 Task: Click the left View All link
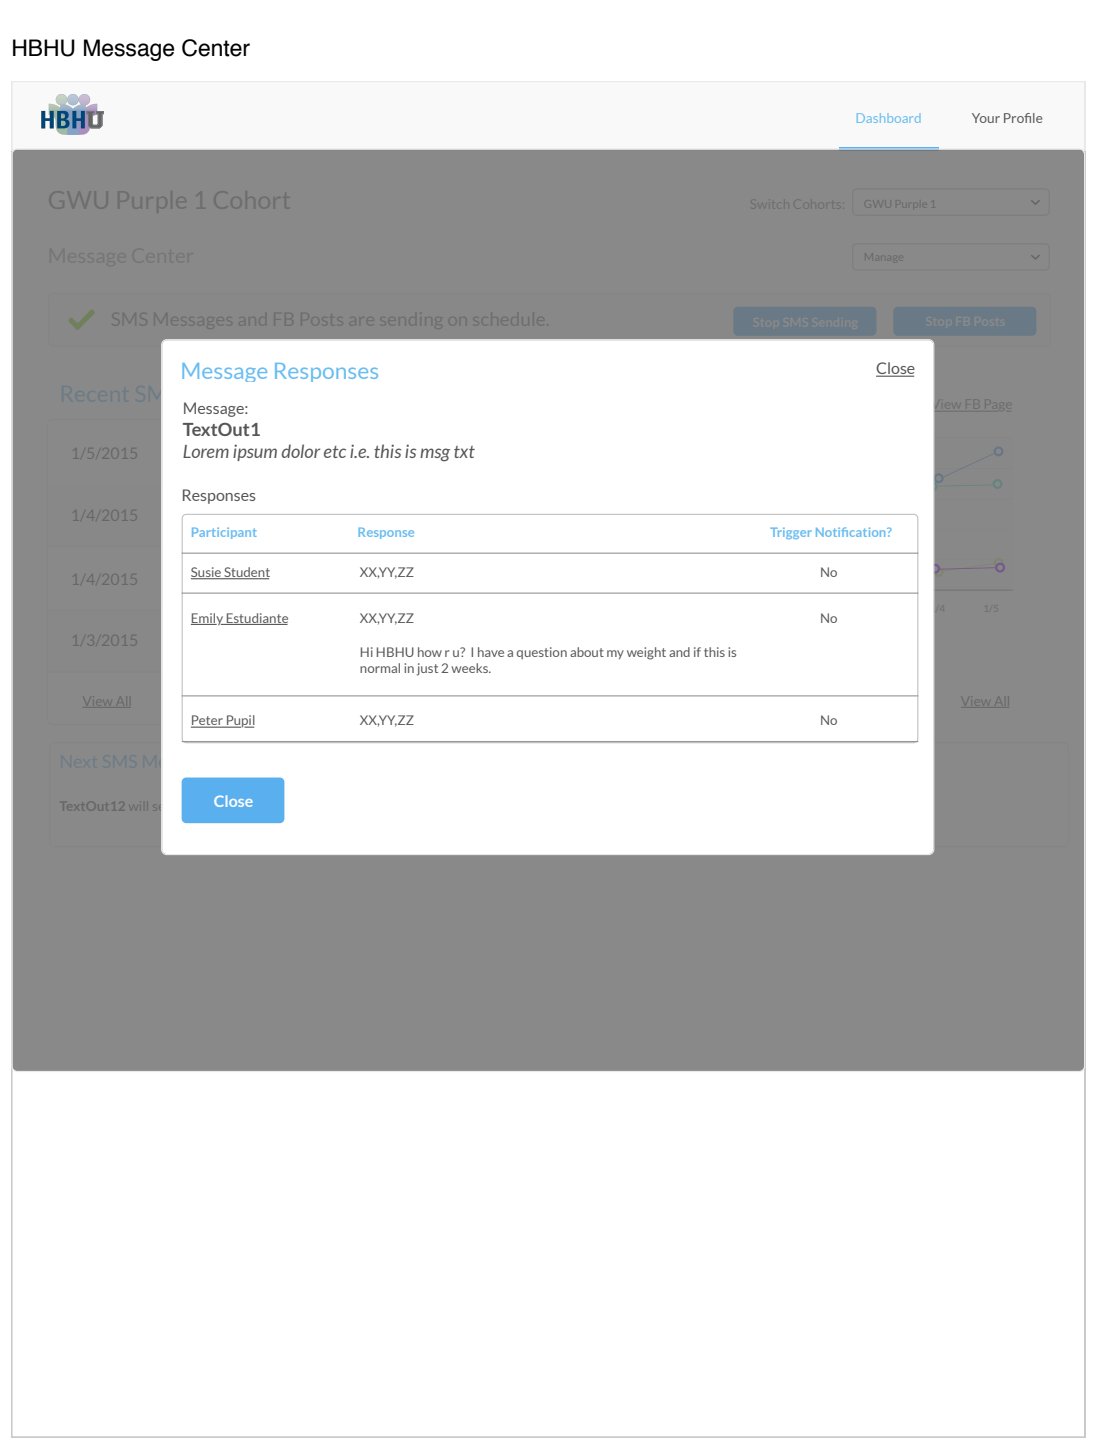(107, 702)
